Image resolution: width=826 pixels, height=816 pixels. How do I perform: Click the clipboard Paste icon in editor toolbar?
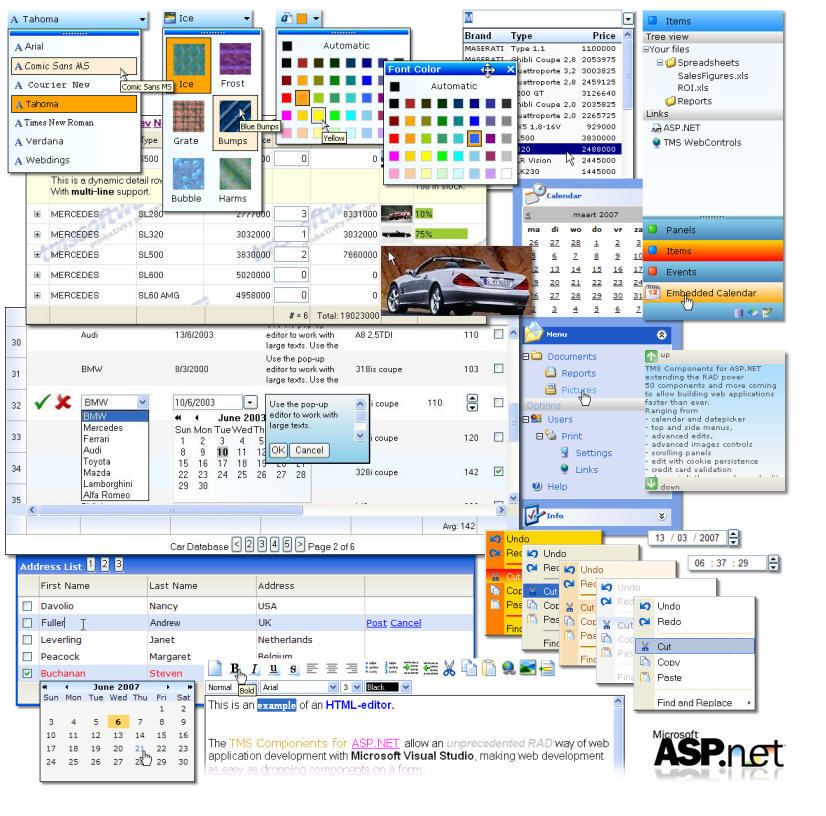(x=489, y=668)
